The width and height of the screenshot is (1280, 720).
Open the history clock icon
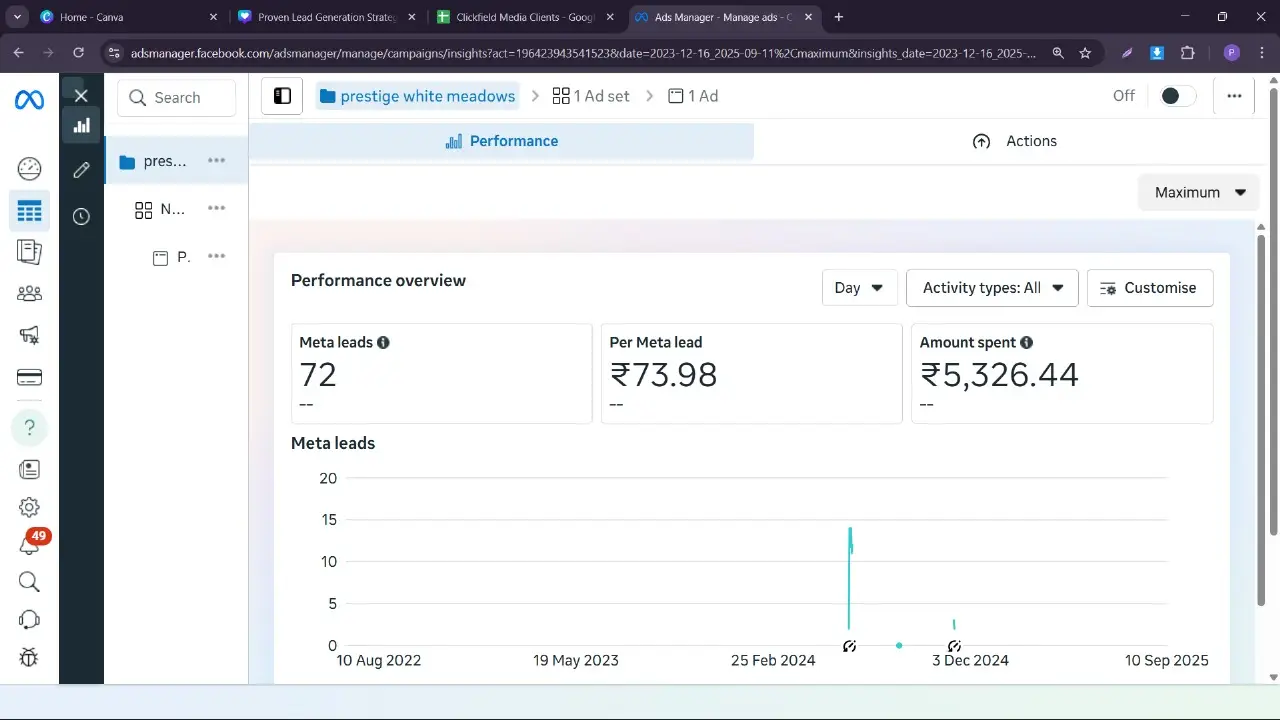tap(81, 216)
